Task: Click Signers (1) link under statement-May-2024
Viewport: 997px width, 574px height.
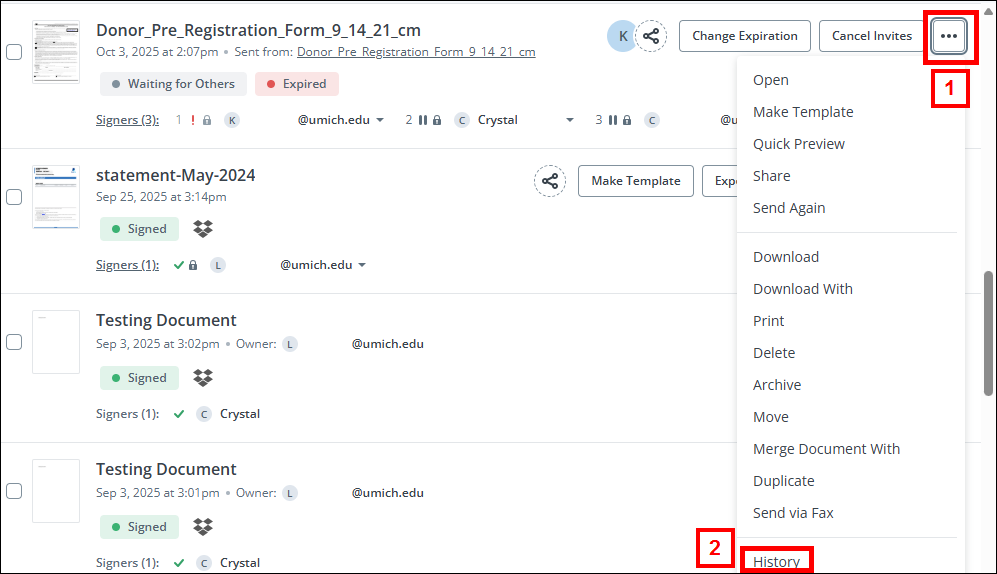Action: (127, 265)
